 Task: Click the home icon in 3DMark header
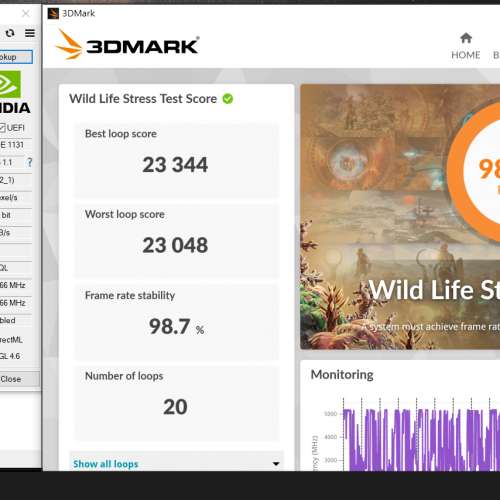466,38
